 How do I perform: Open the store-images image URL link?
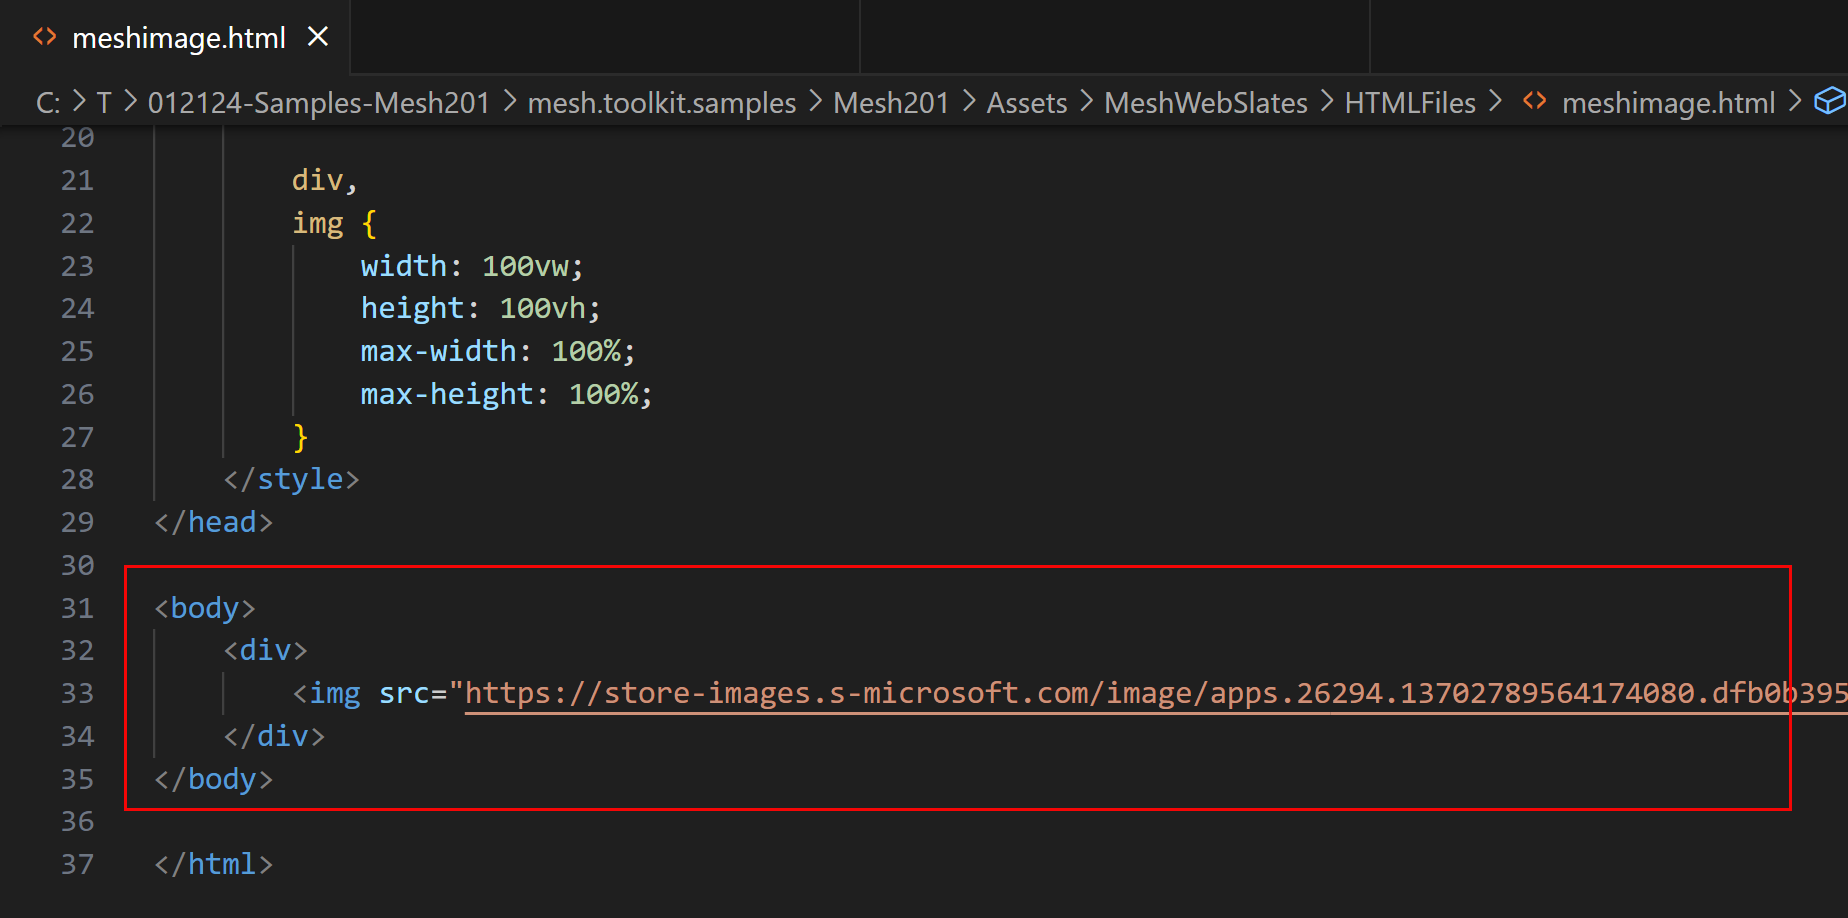coord(1155,693)
